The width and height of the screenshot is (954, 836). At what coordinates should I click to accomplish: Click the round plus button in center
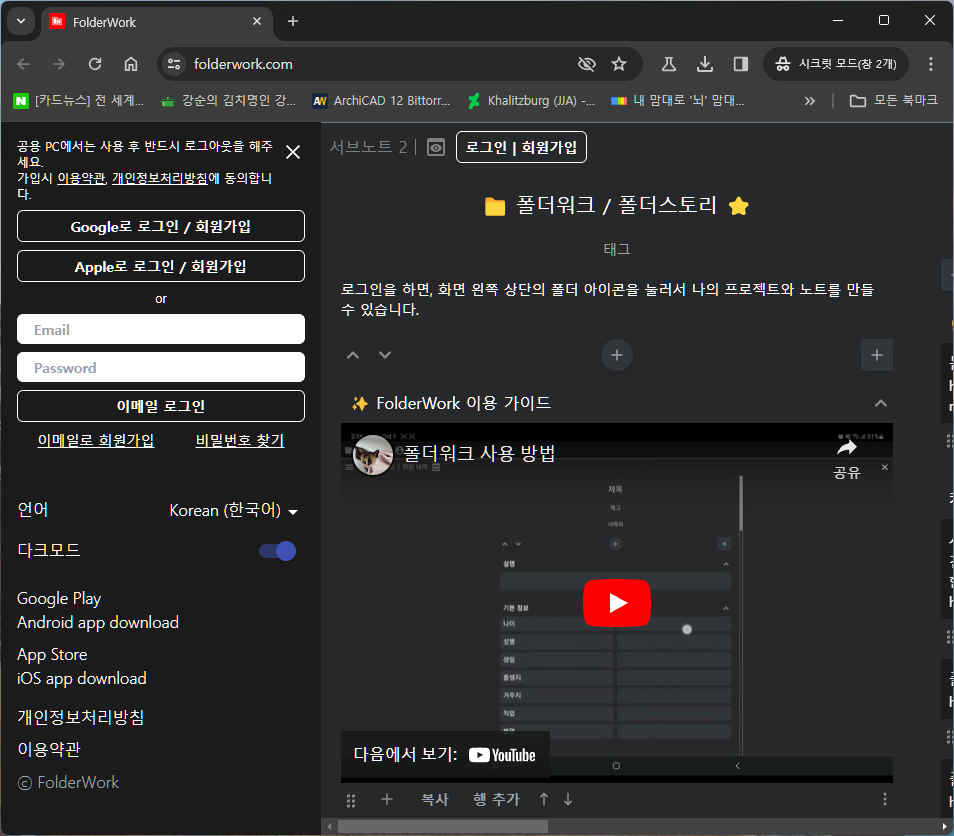617,355
